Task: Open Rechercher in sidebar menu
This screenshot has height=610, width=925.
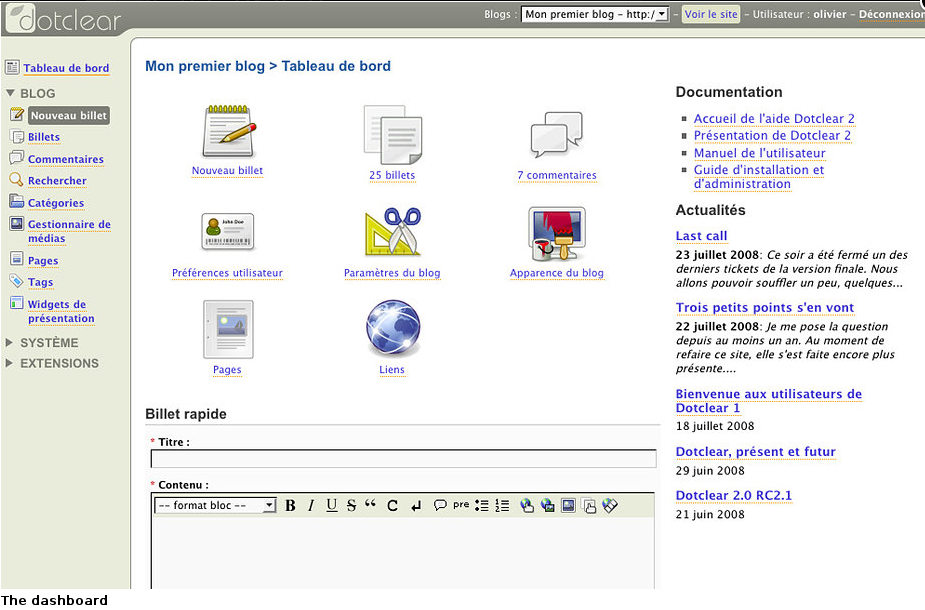Action: pos(57,181)
